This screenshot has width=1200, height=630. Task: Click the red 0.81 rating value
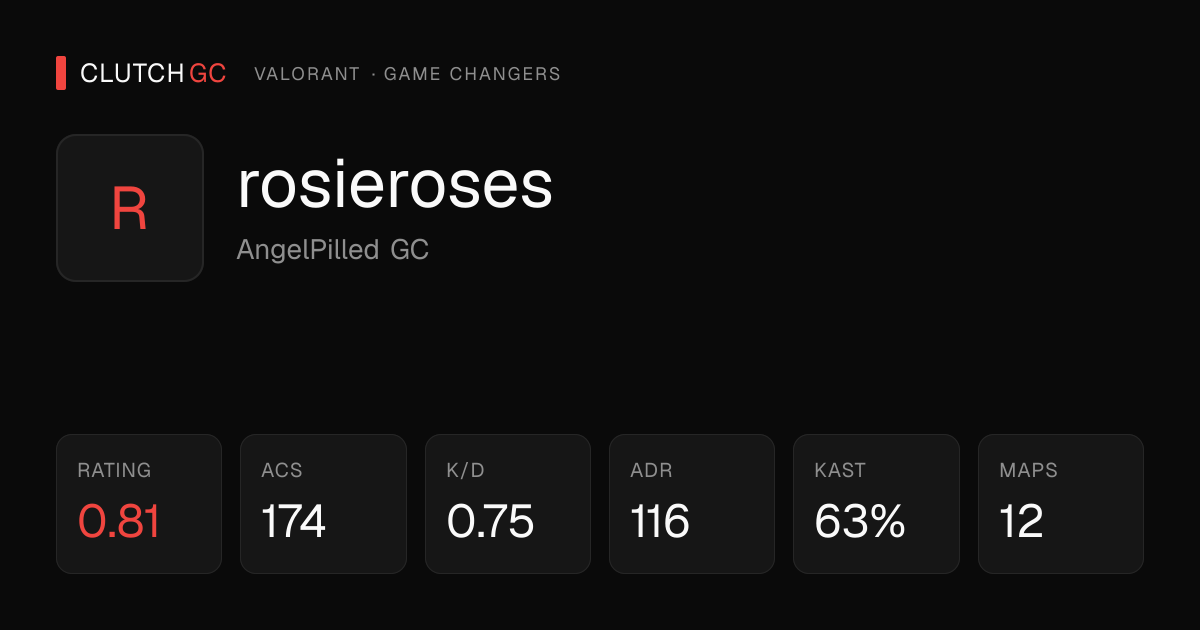[119, 521]
